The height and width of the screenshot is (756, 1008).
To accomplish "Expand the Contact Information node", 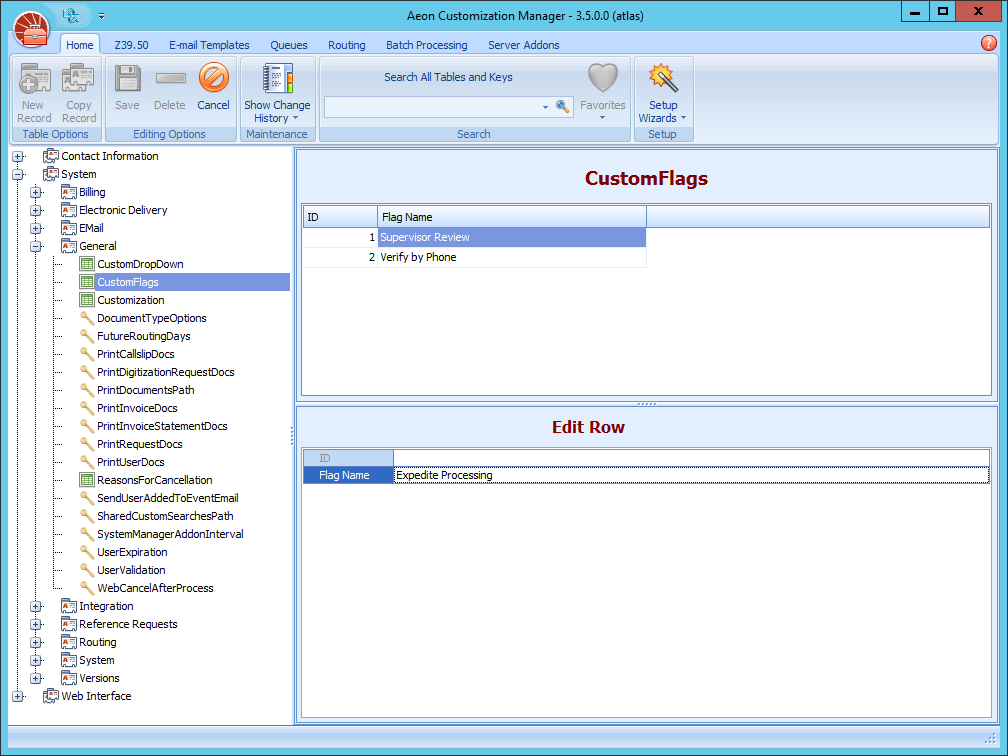I will [x=18, y=156].
